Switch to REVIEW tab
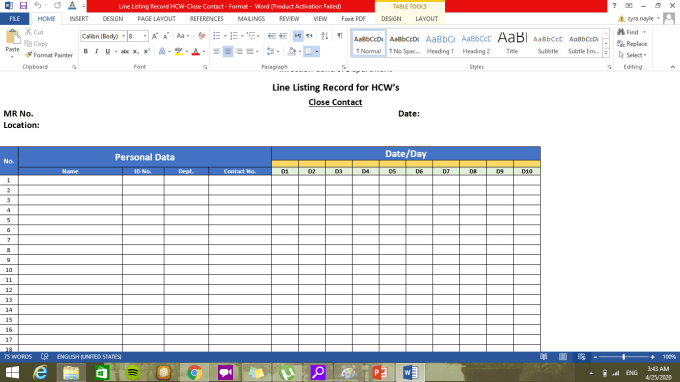This screenshot has height=382, width=680. coord(289,19)
